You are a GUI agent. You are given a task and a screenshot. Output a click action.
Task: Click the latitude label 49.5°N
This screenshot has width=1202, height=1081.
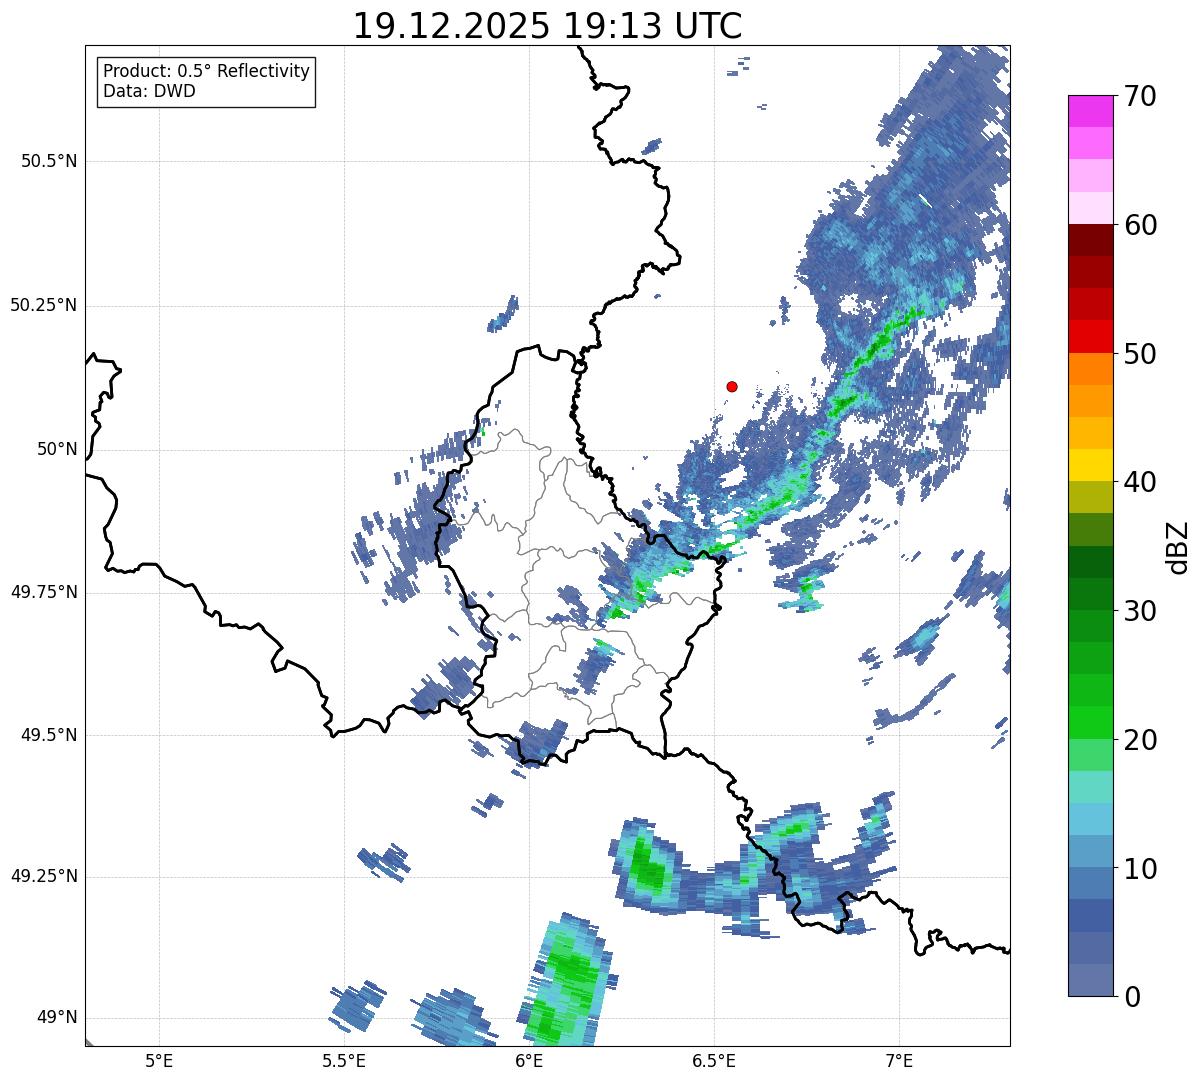[x=49, y=735]
